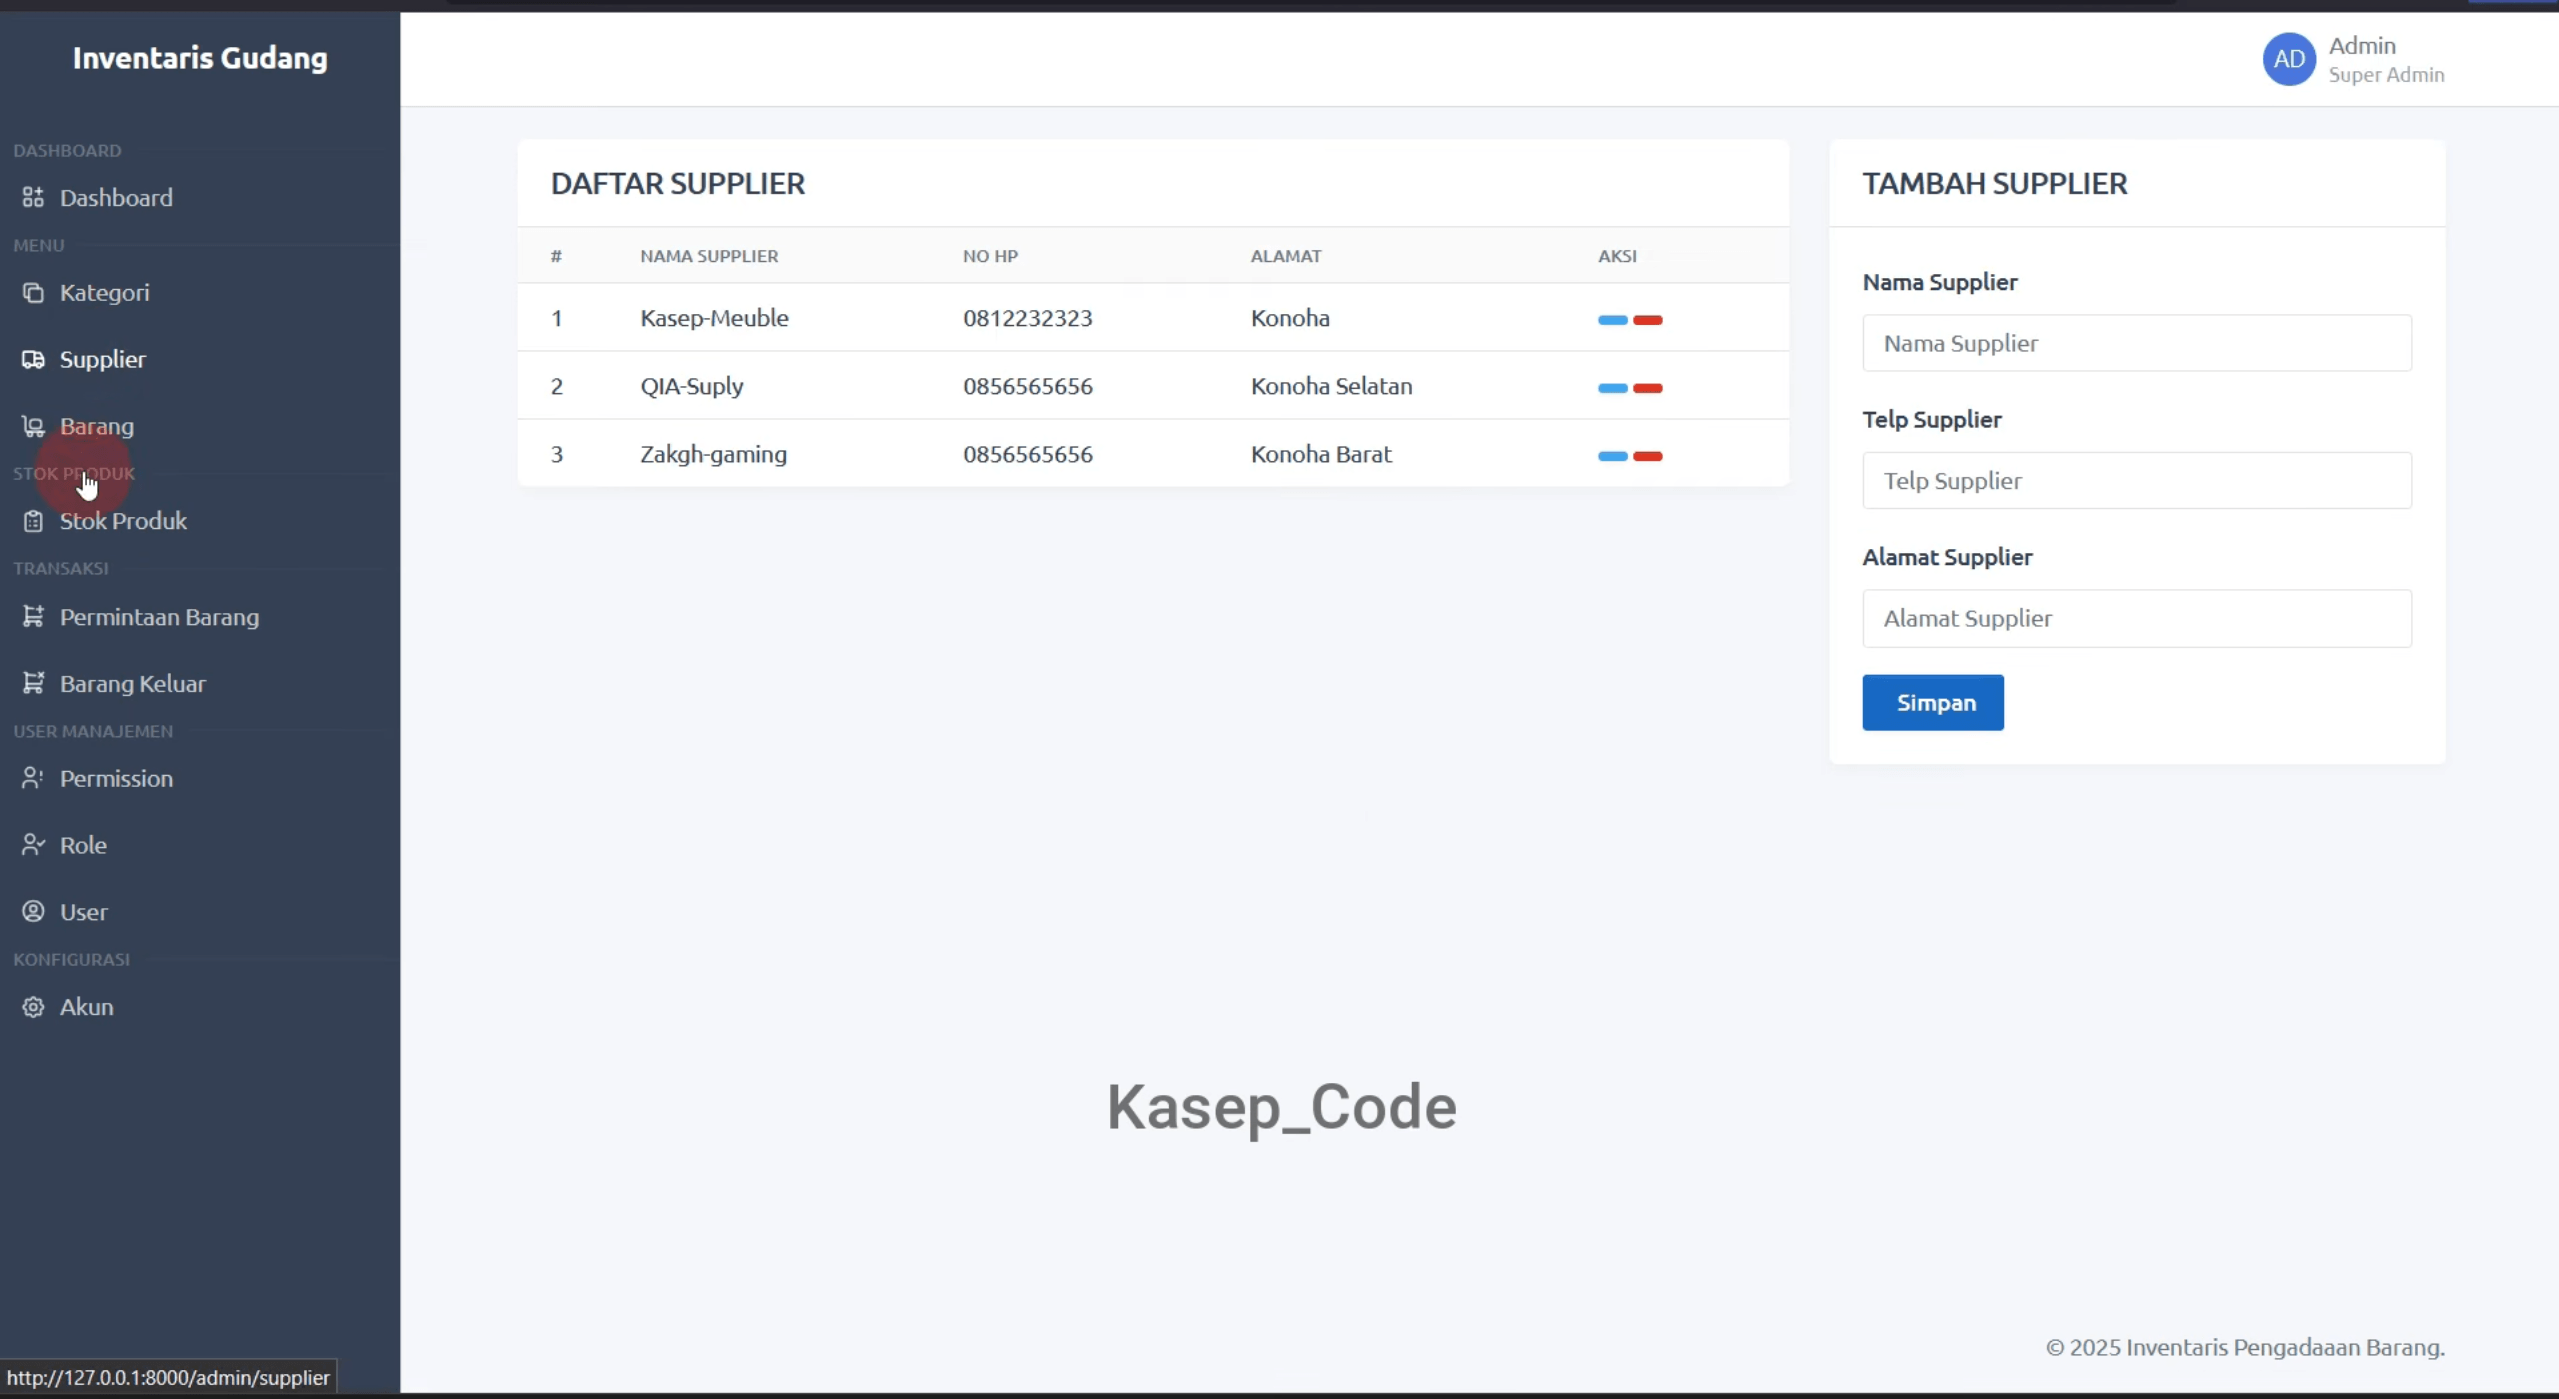
Task: Click red delete button for Zakgh-gaming
Action: [1647, 456]
